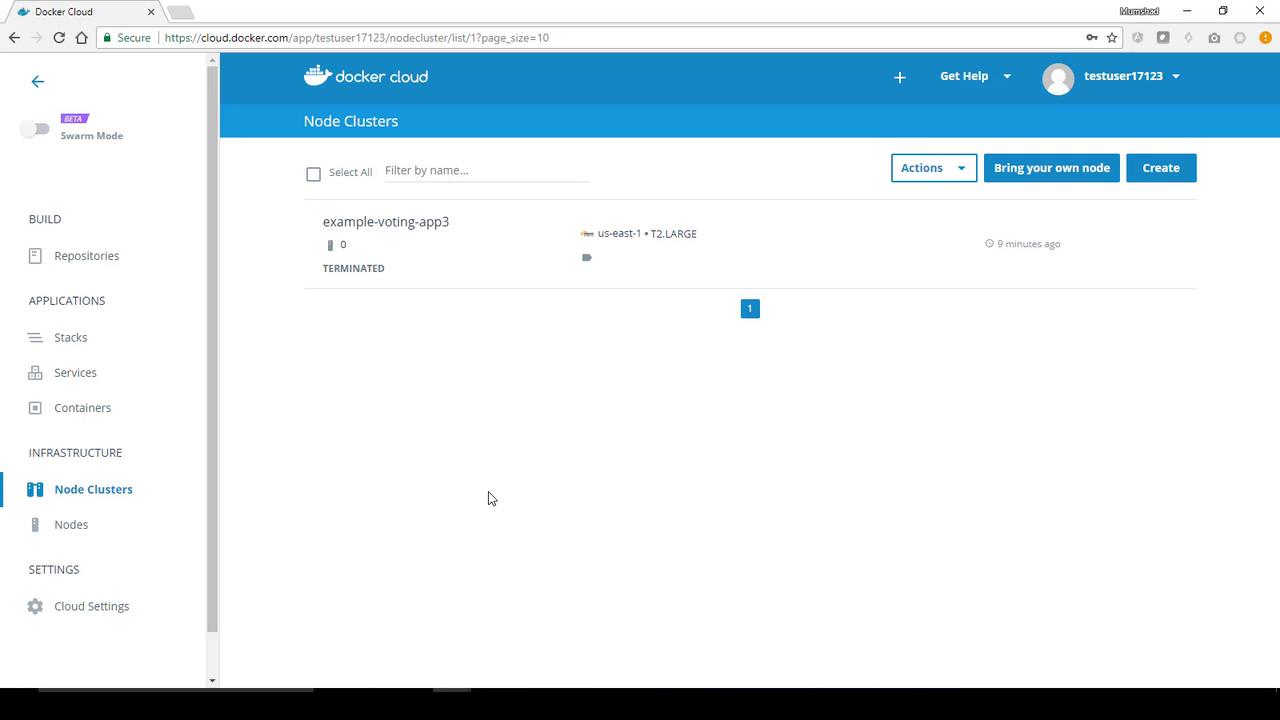
Task: Bookmark the page with the star icon
Action: [x=1112, y=38]
